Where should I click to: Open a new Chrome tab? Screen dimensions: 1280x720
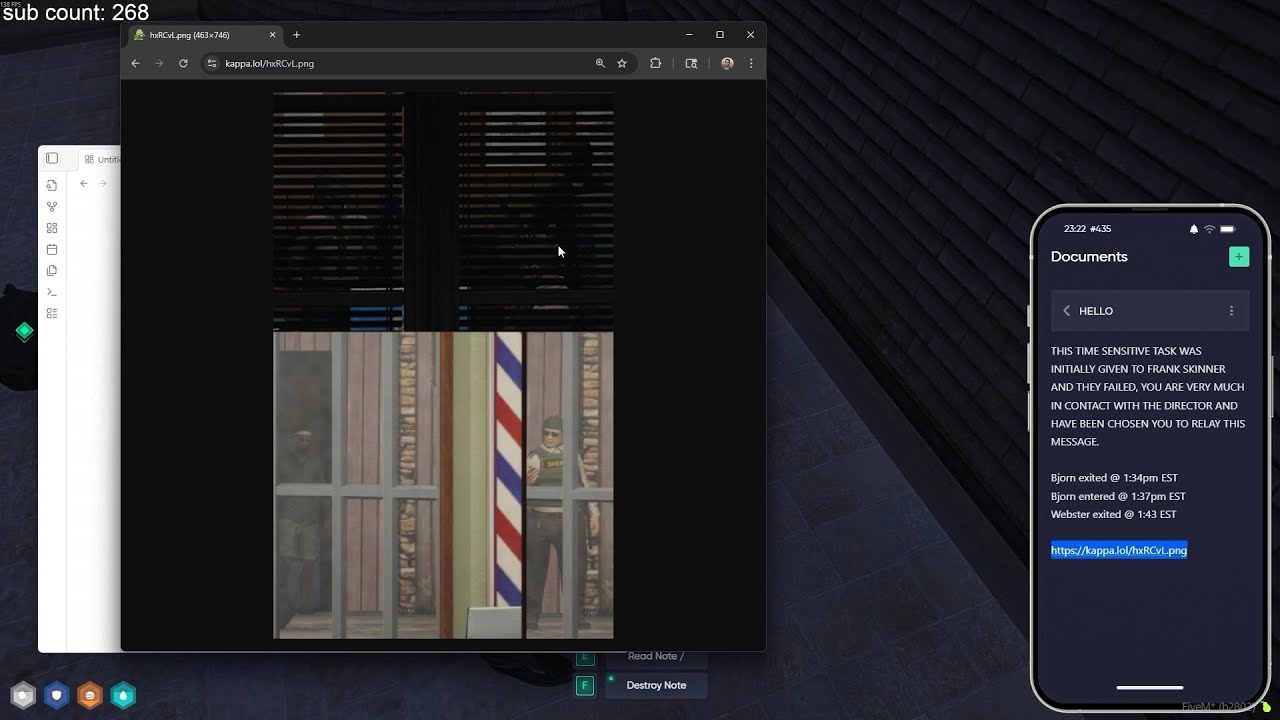coord(296,35)
